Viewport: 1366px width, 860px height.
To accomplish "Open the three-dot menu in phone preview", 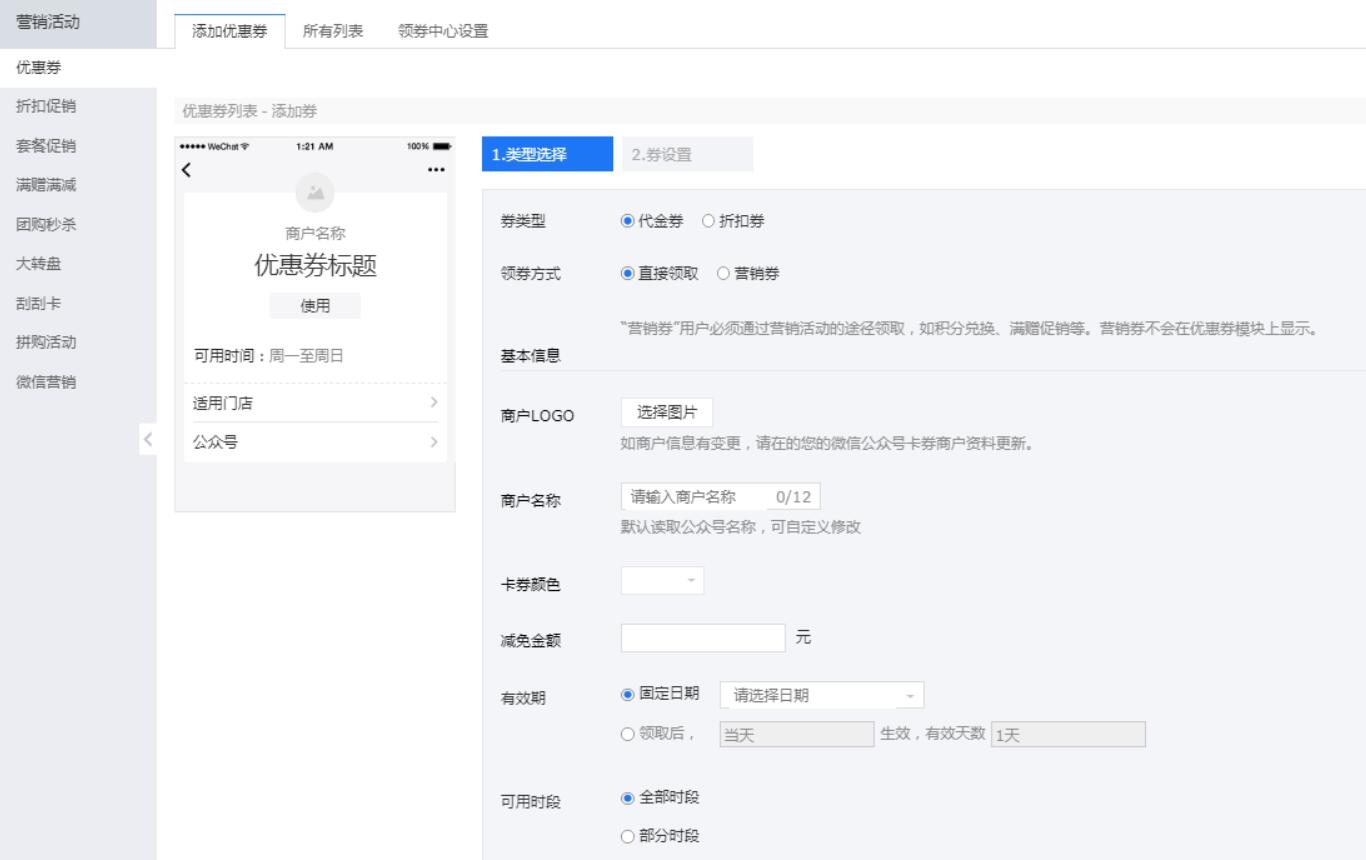I will (435, 169).
